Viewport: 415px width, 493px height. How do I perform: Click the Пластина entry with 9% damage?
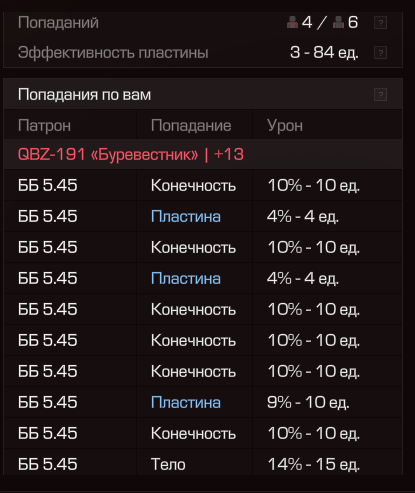click(186, 402)
